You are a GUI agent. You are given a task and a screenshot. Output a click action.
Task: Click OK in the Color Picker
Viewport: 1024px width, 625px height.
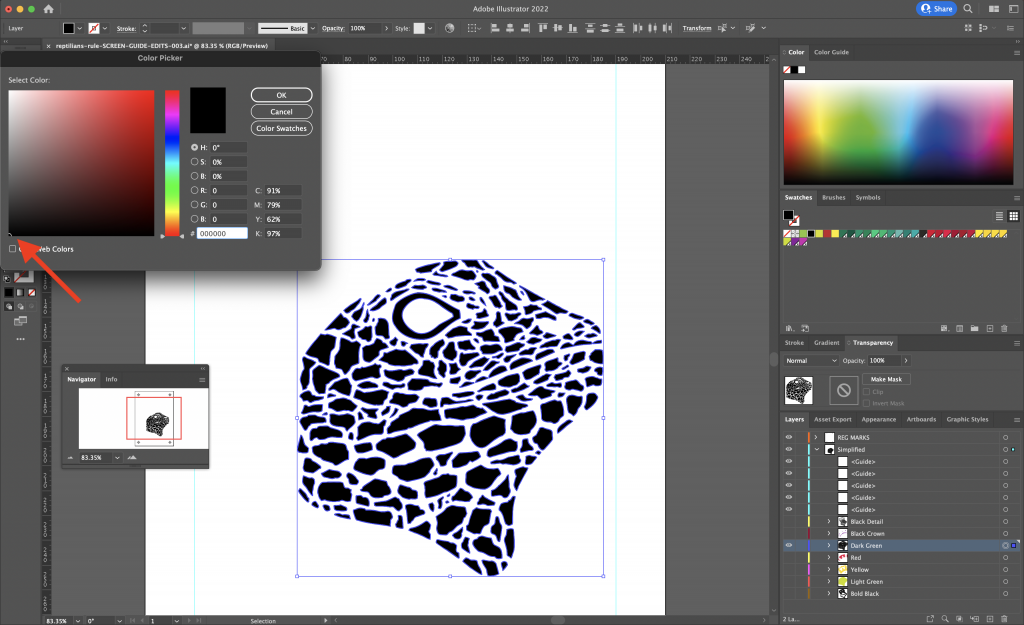pyautogui.click(x=281, y=94)
